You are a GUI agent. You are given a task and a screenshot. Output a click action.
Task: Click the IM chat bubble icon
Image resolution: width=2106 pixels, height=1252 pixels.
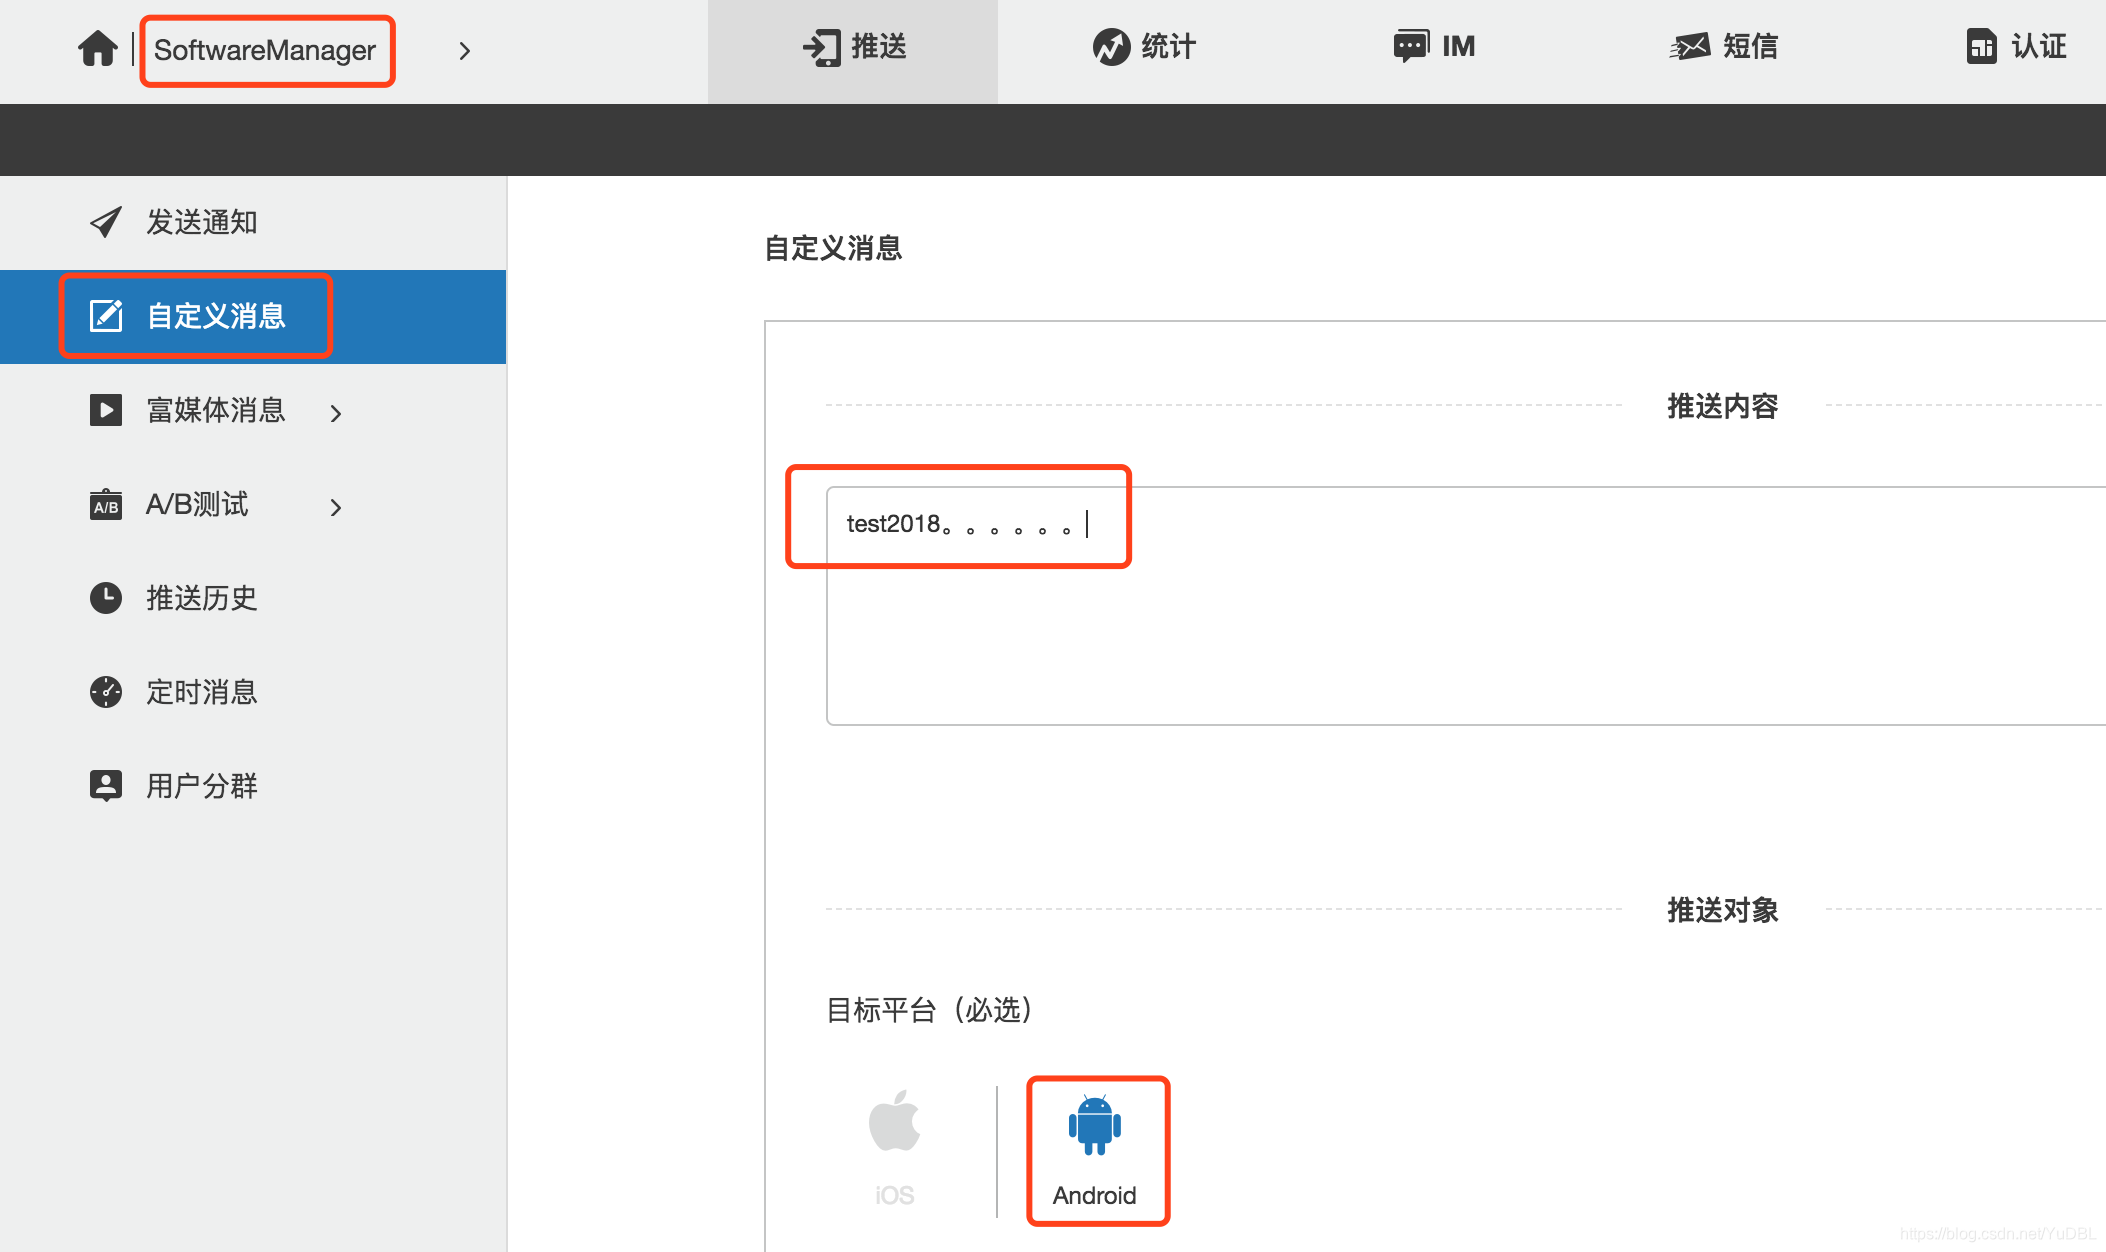[1410, 46]
